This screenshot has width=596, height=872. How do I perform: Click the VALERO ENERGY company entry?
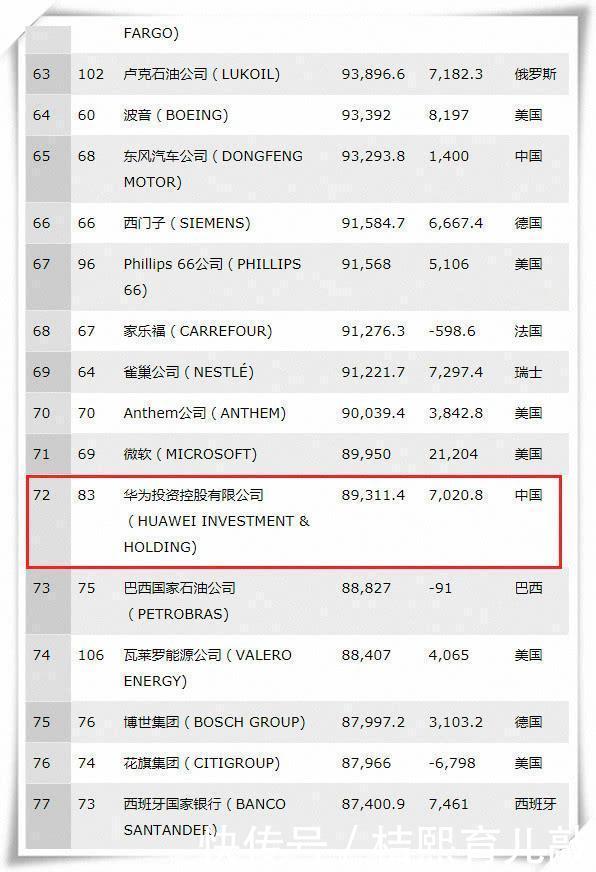207,668
